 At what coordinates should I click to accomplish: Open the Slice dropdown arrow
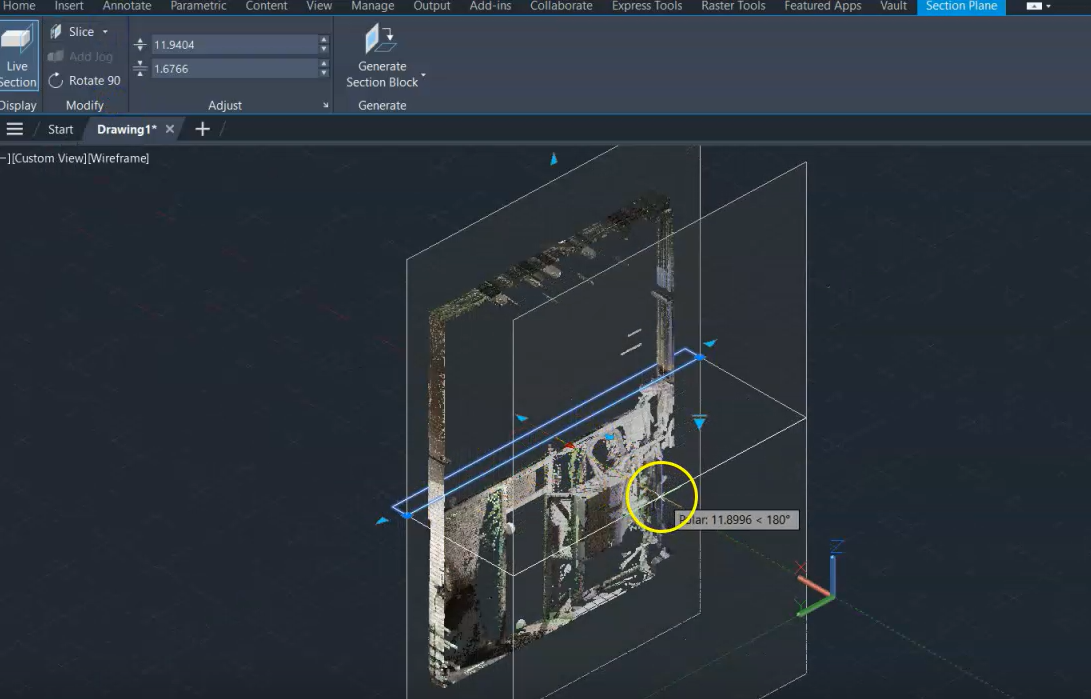(x=103, y=31)
